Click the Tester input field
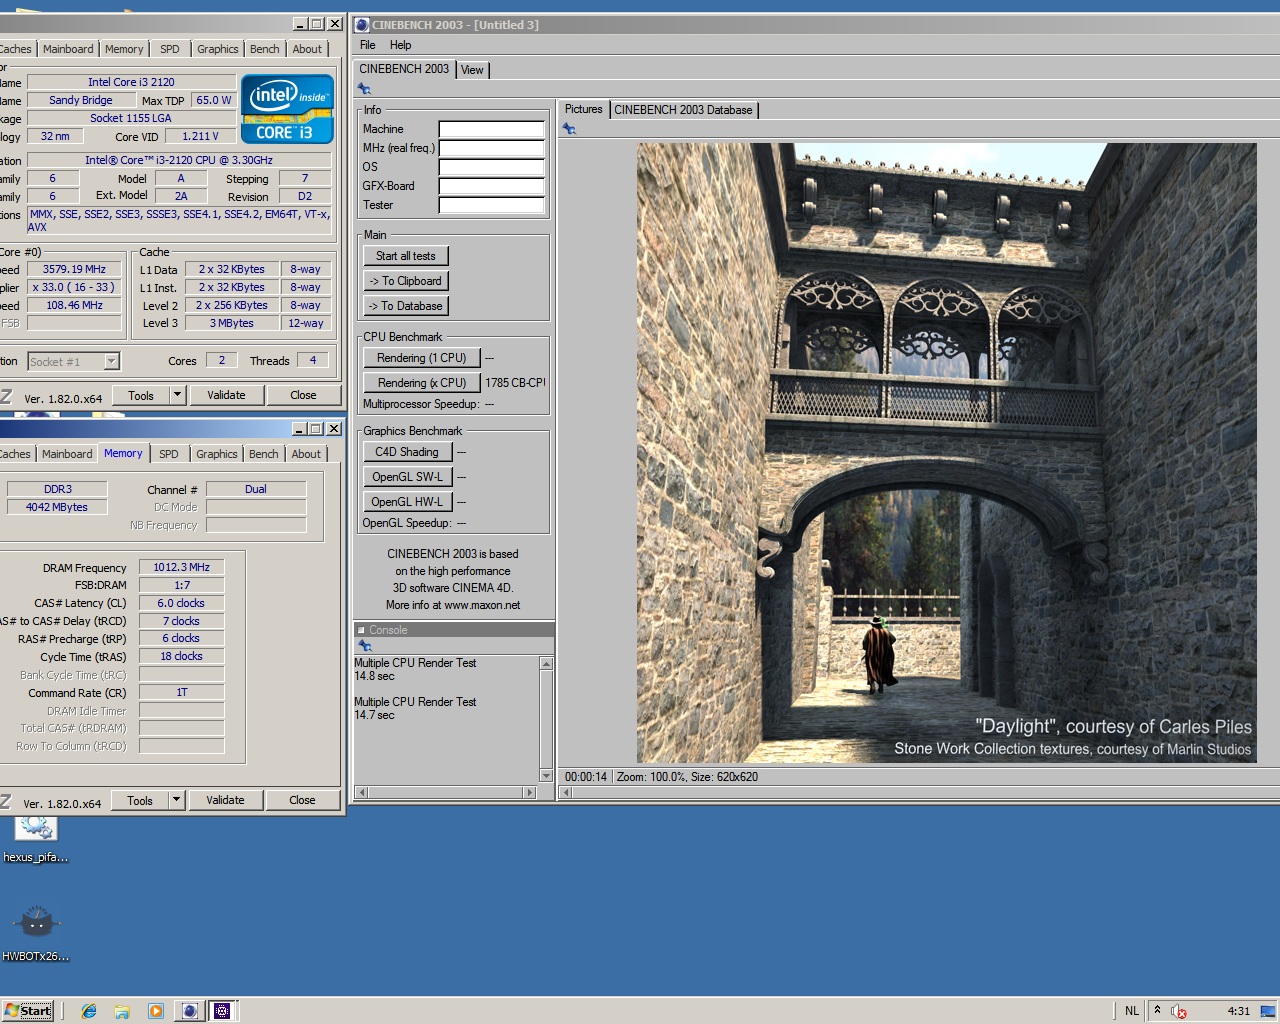The image size is (1280, 1024). click(492, 205)
